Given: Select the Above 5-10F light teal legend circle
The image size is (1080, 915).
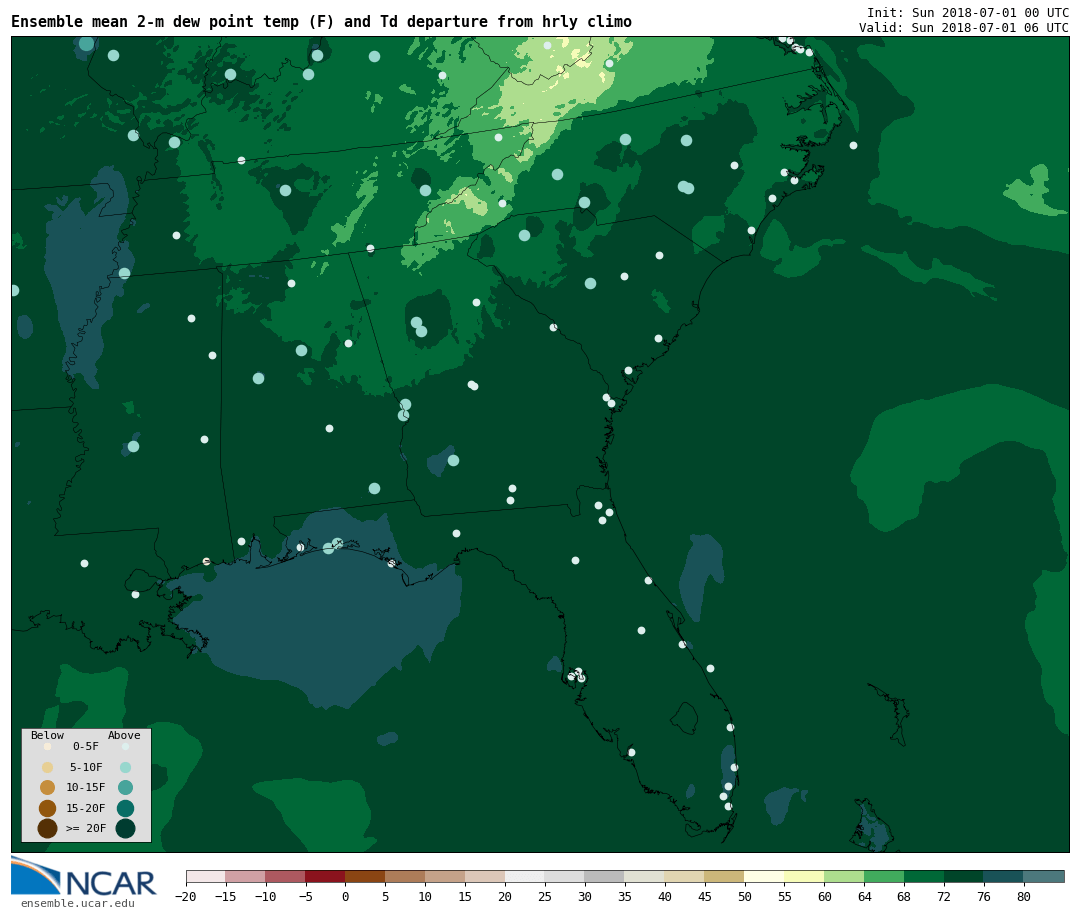Looking at the screenshot, I should [x=125, y=768].
